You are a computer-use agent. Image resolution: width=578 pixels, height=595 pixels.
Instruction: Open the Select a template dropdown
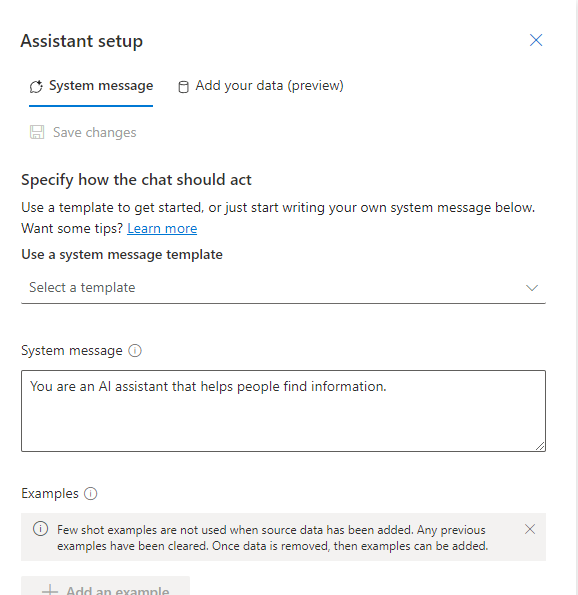[x=283, y=288]
